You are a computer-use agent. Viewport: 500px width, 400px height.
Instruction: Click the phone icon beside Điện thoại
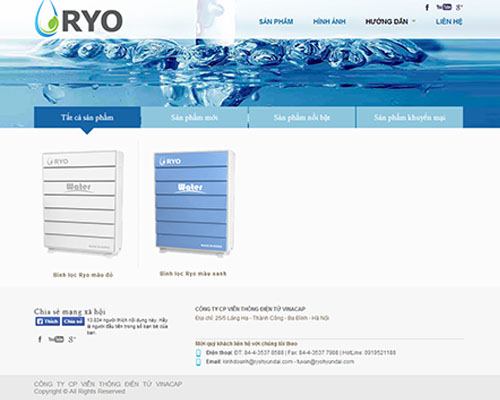(x=198, y=353)
